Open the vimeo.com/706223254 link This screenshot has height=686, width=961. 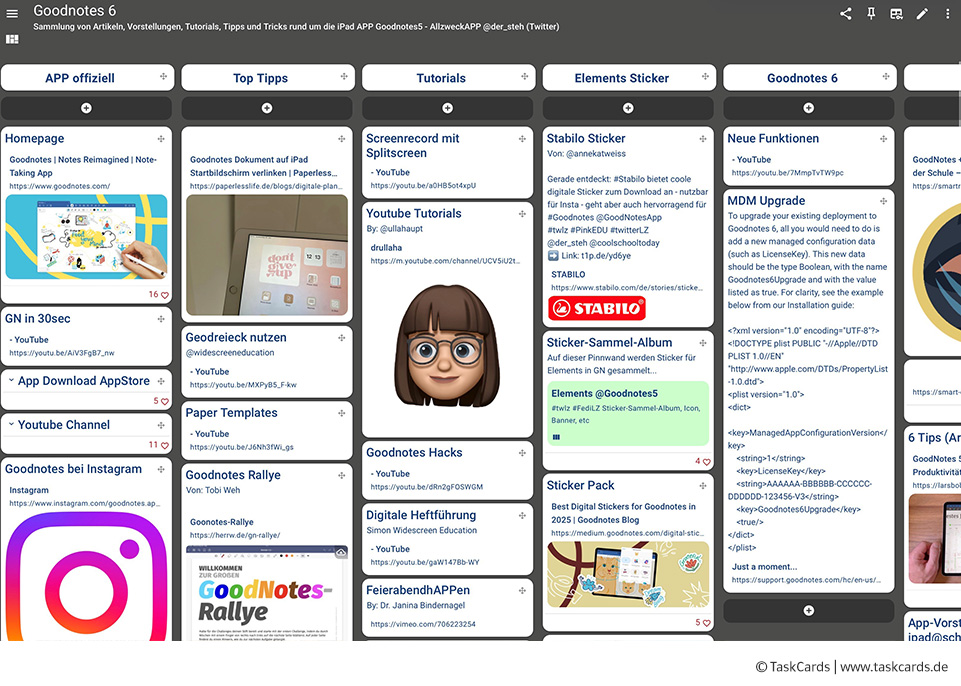point(423,624)
